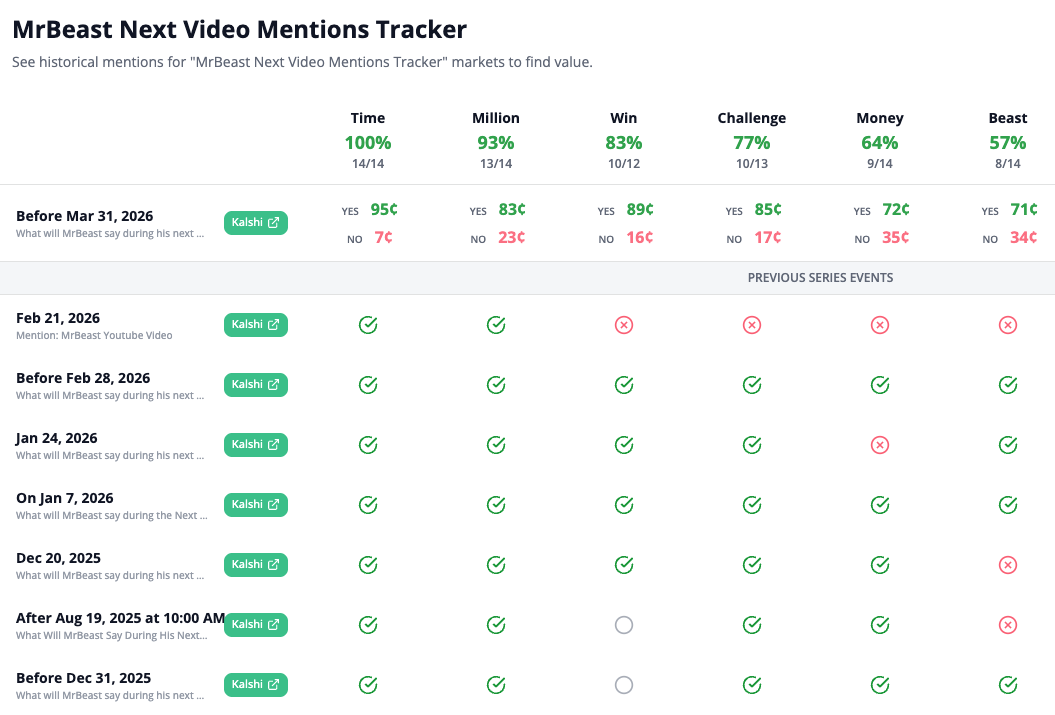Open the Kalshi page for Dec 20, 2025
The height and width of the screenshot is (715, 1055).
(254, 564)
